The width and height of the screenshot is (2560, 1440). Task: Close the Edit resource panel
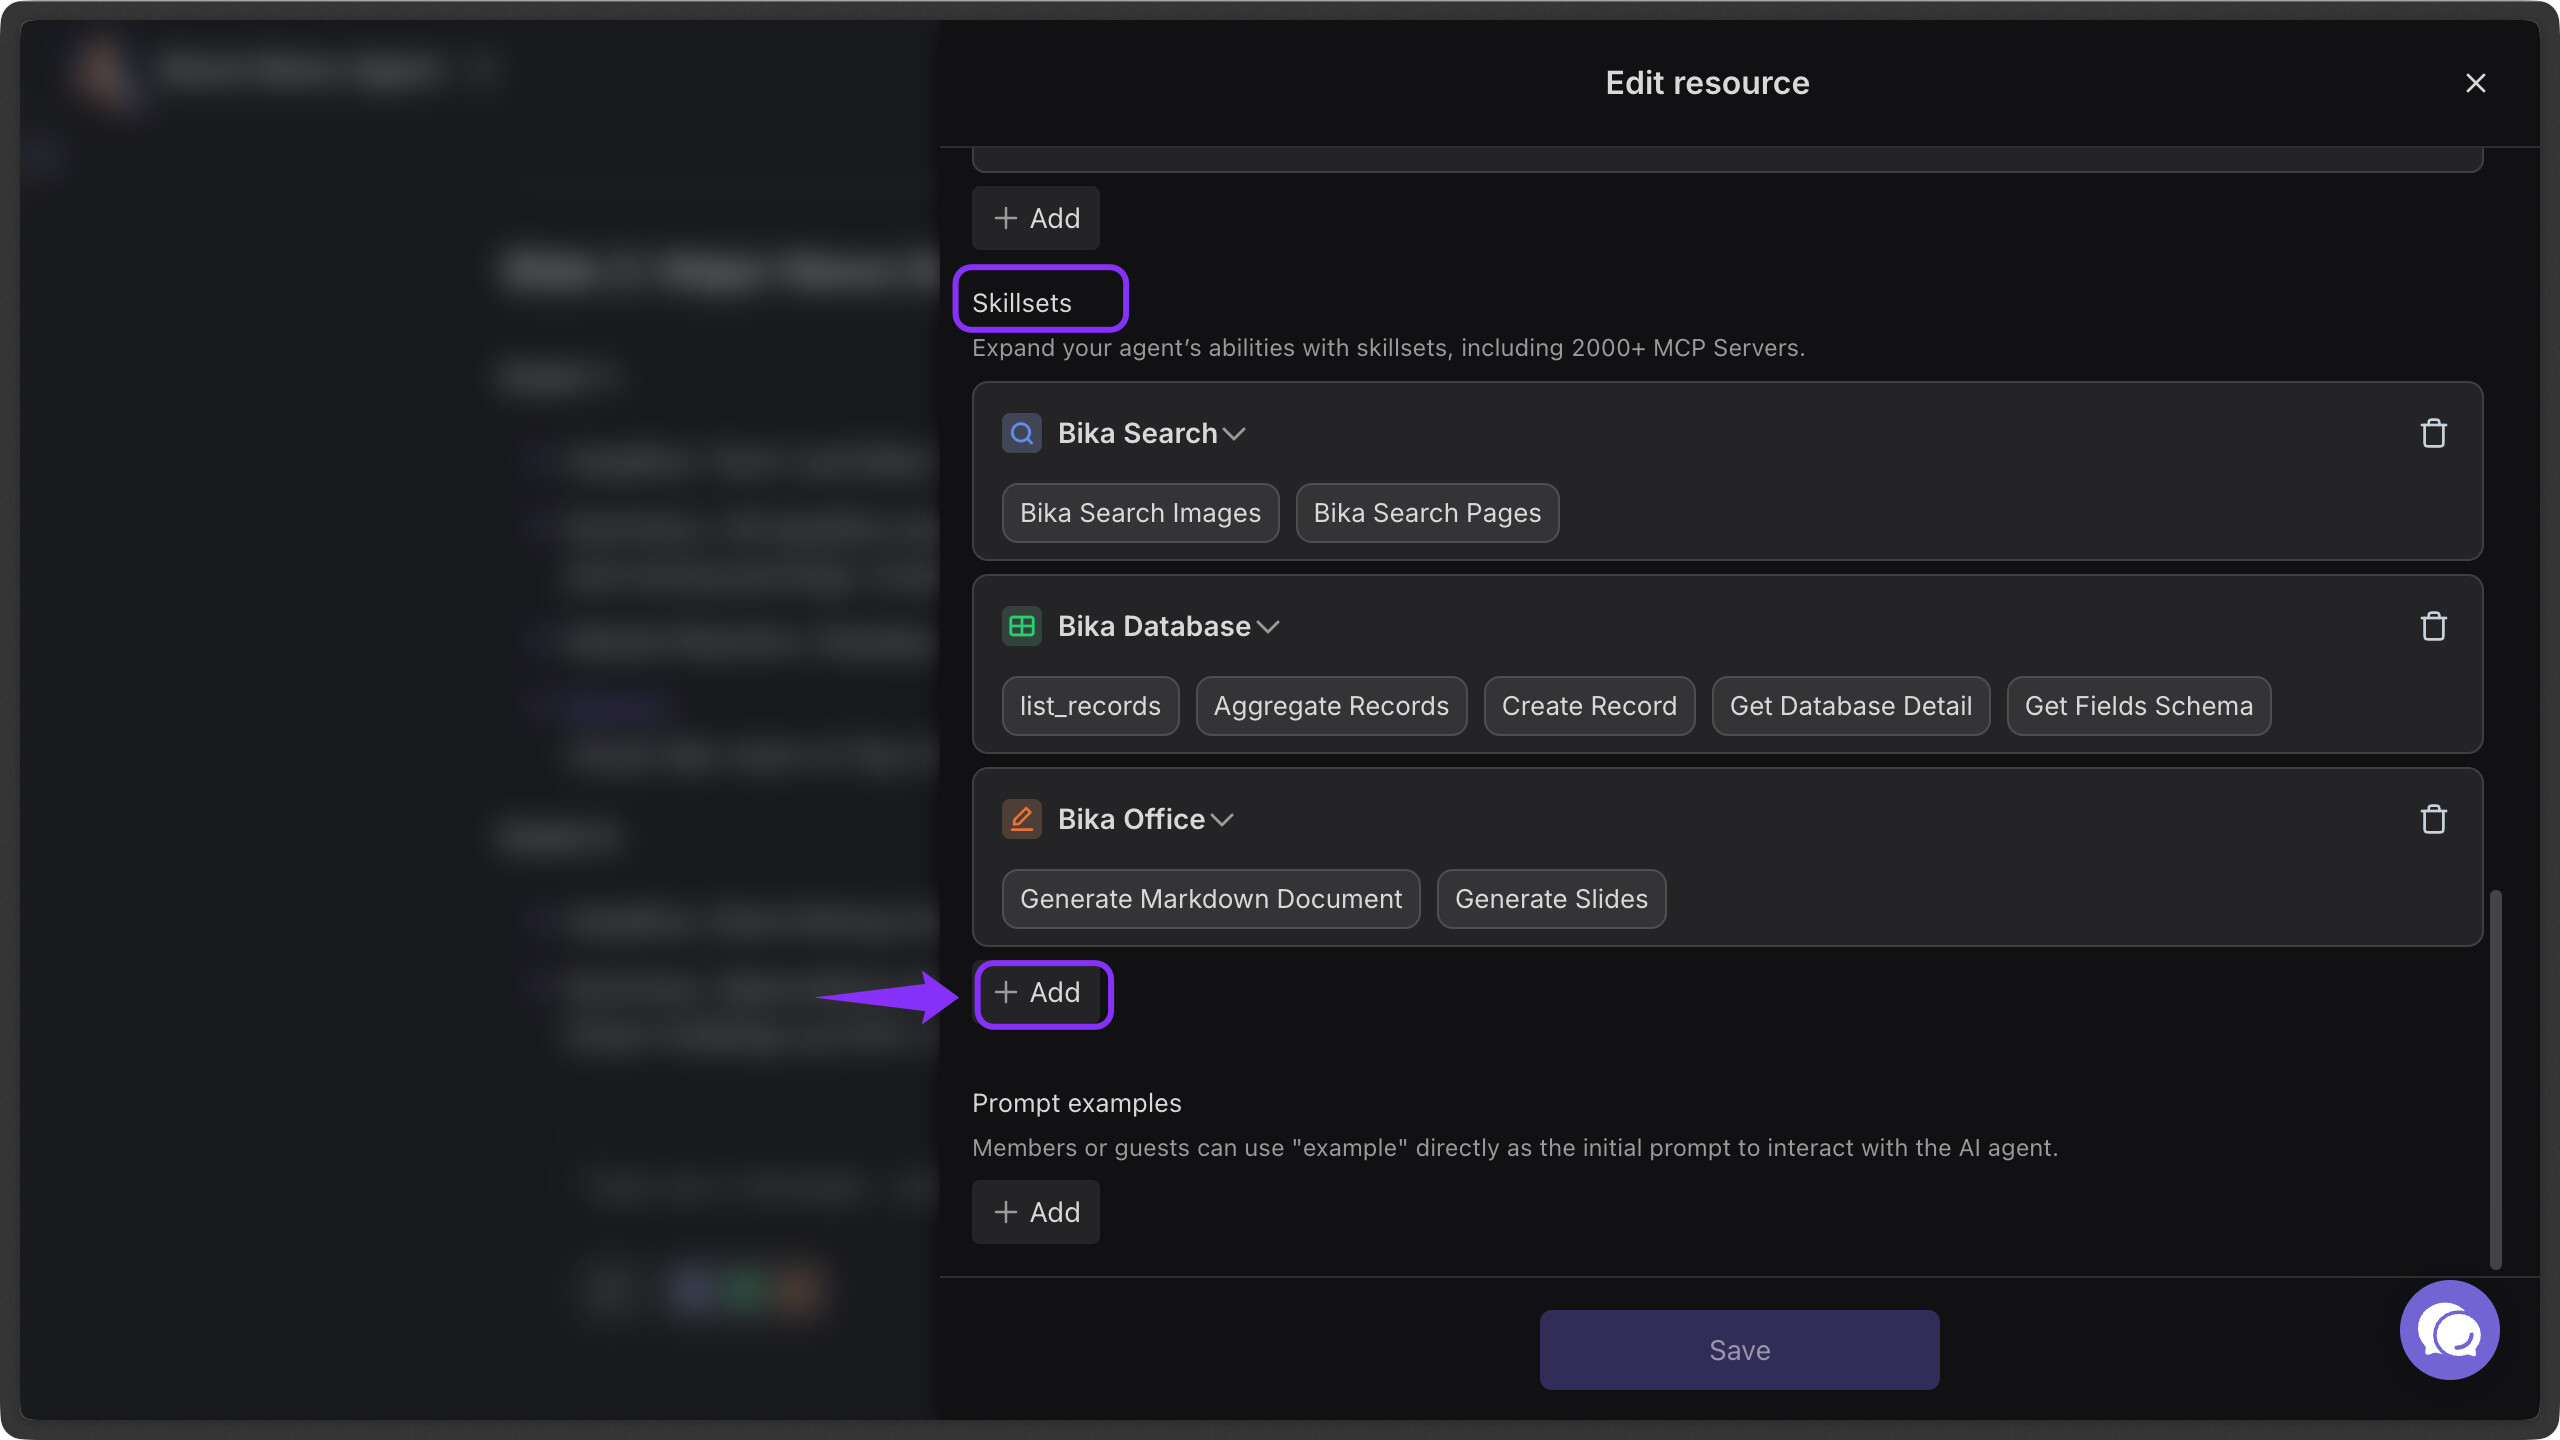[2475, 83]
